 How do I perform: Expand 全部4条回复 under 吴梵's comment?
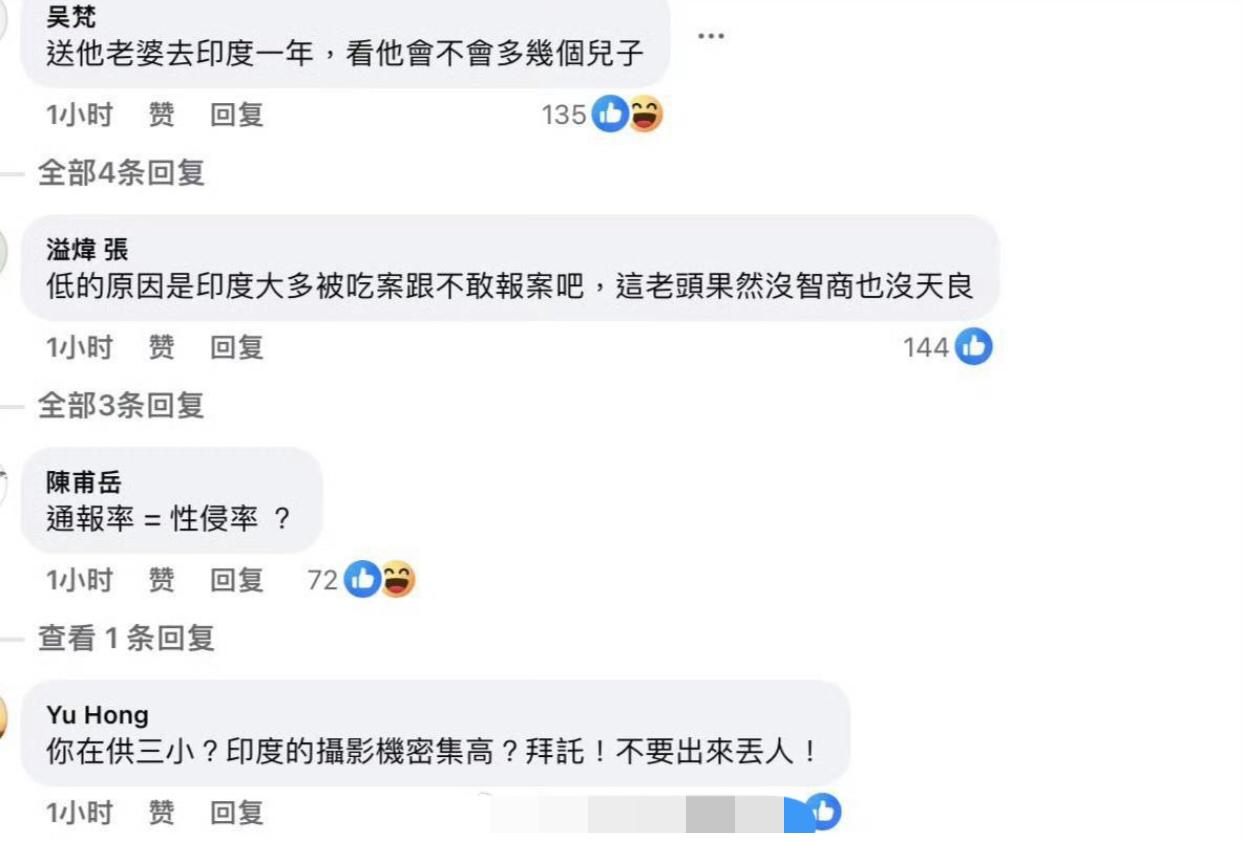click(121, 173)
